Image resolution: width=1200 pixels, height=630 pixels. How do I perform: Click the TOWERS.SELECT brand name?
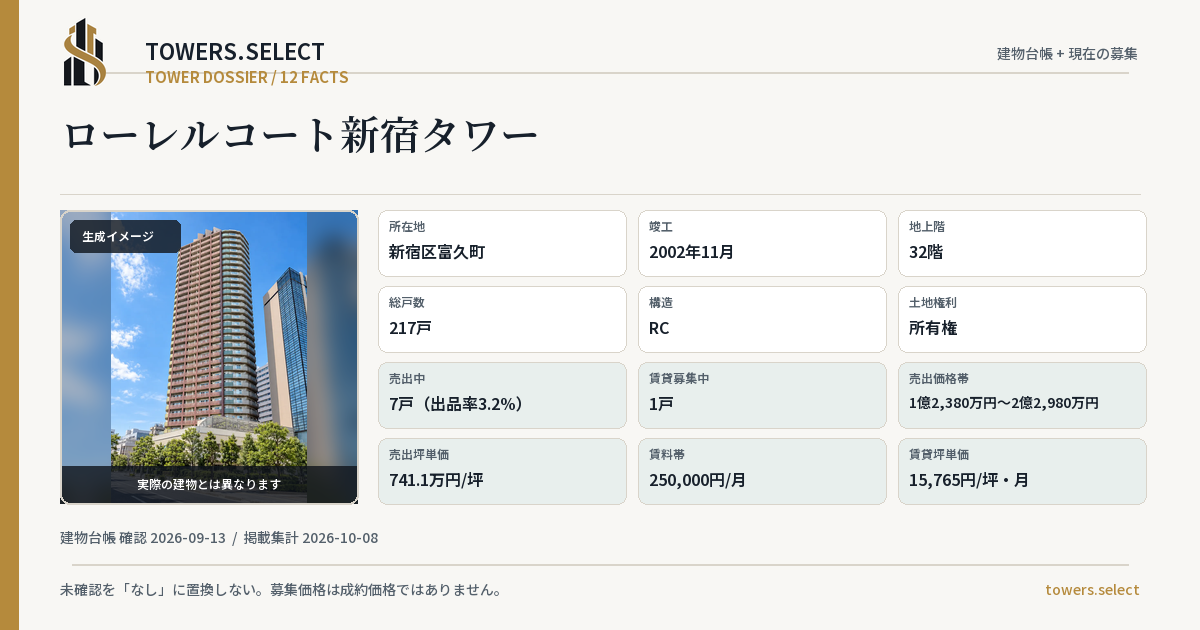[235, 52]
